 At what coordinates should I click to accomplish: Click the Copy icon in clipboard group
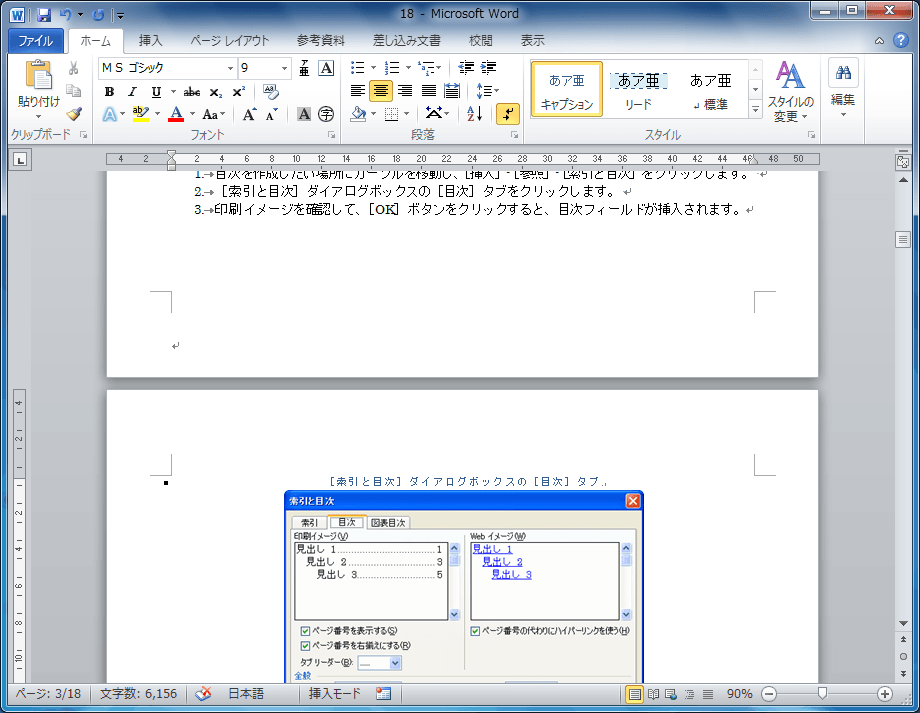(73, 90)
